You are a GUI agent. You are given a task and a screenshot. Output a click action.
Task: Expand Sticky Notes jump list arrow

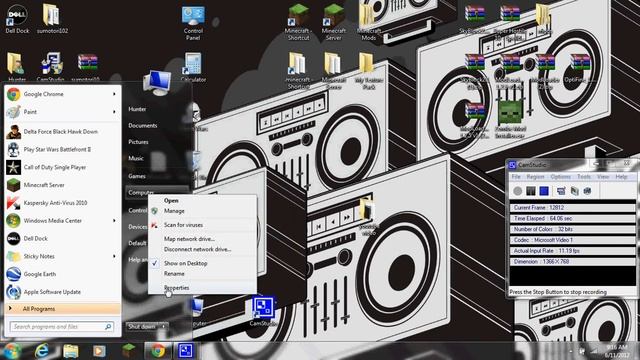pos(114,256)
